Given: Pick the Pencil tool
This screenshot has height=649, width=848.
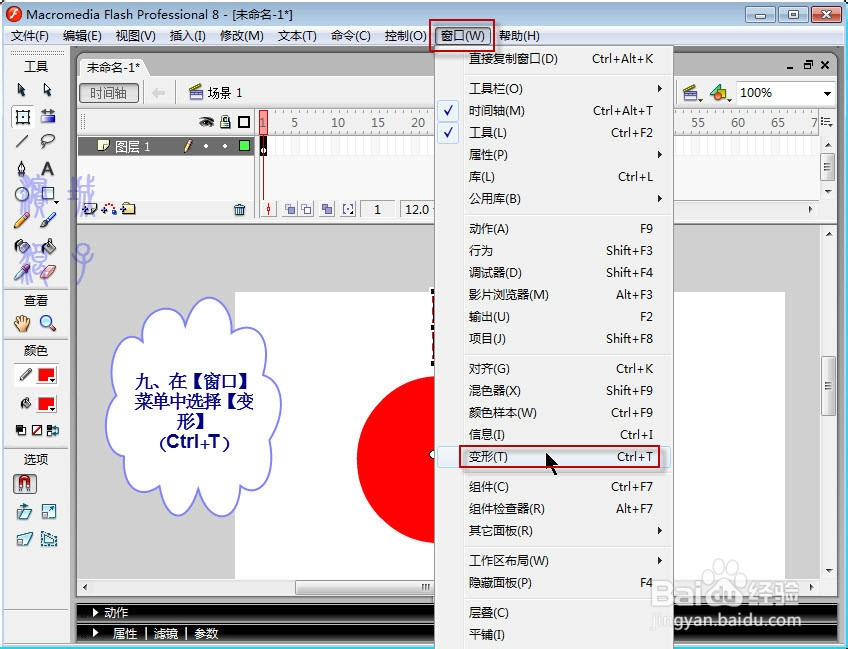Looking at the screenshot, I should tap(22, 220).
